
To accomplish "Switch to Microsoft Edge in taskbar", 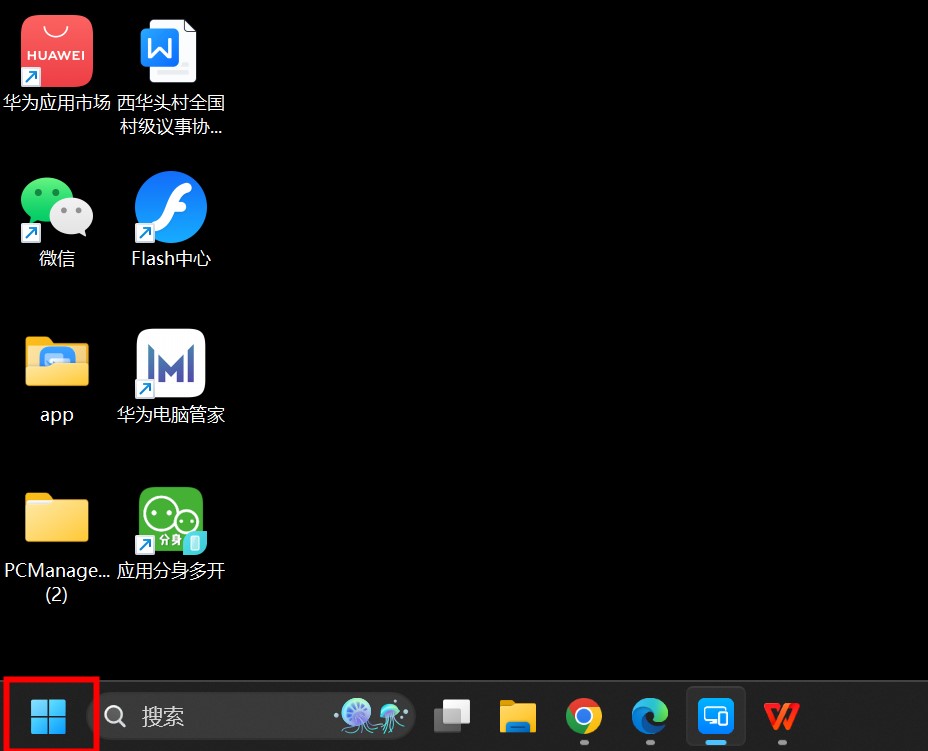I will 650,716.
